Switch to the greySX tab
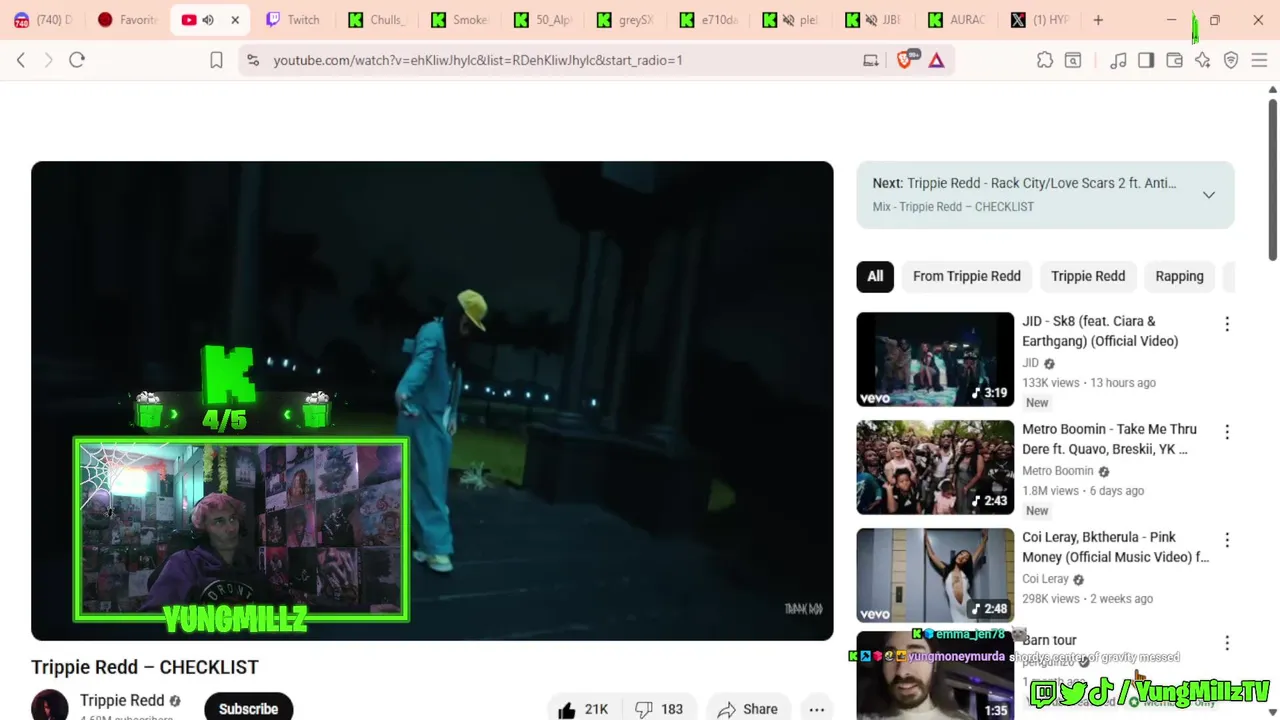 tap(625, 20)
